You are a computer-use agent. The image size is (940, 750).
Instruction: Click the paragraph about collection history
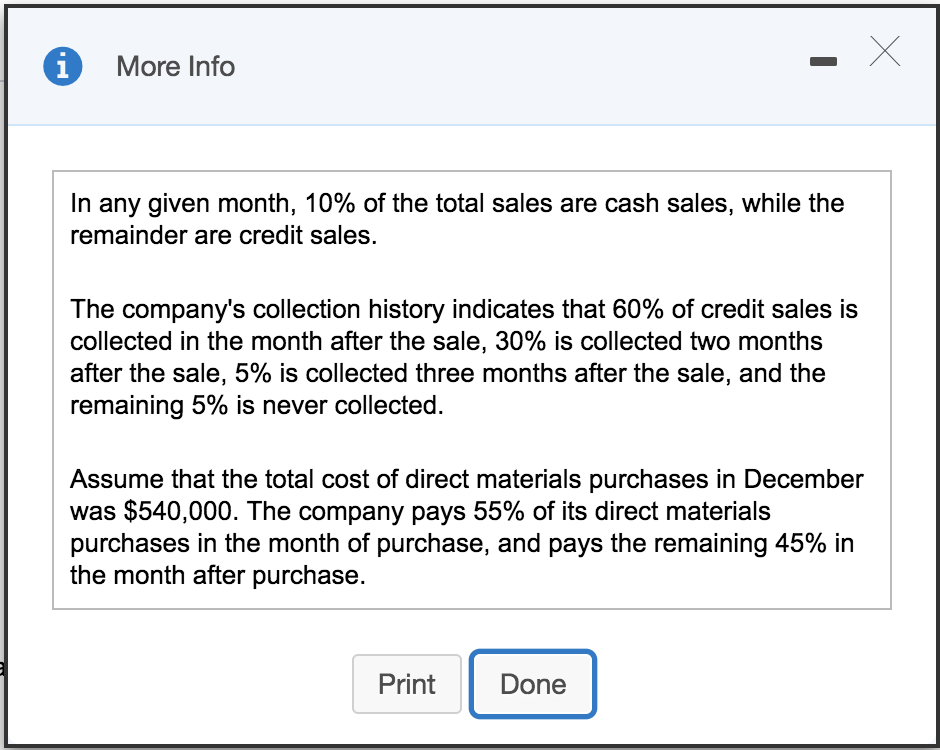[x=464, y=357]
